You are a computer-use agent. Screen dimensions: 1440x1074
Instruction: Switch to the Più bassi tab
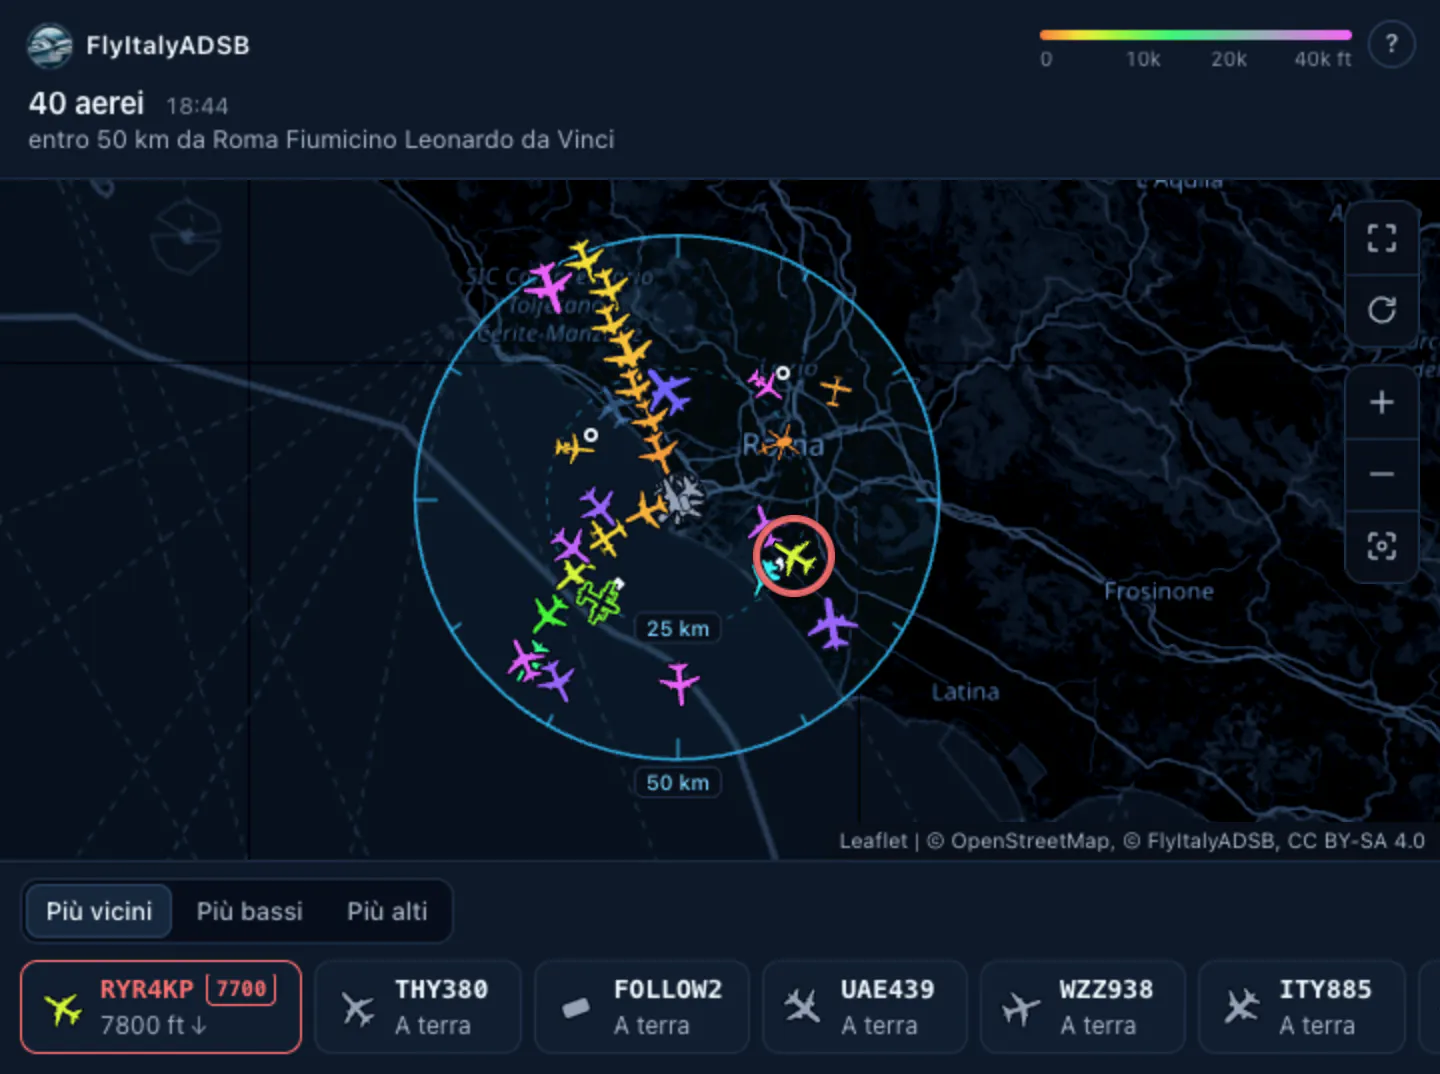coord(249,911)
